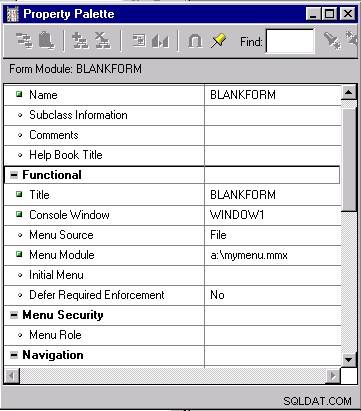Click the empty Initial Menu value cell
Image resolution: width=361 pixels, height=411 pixels.
(x=273, y=275)
